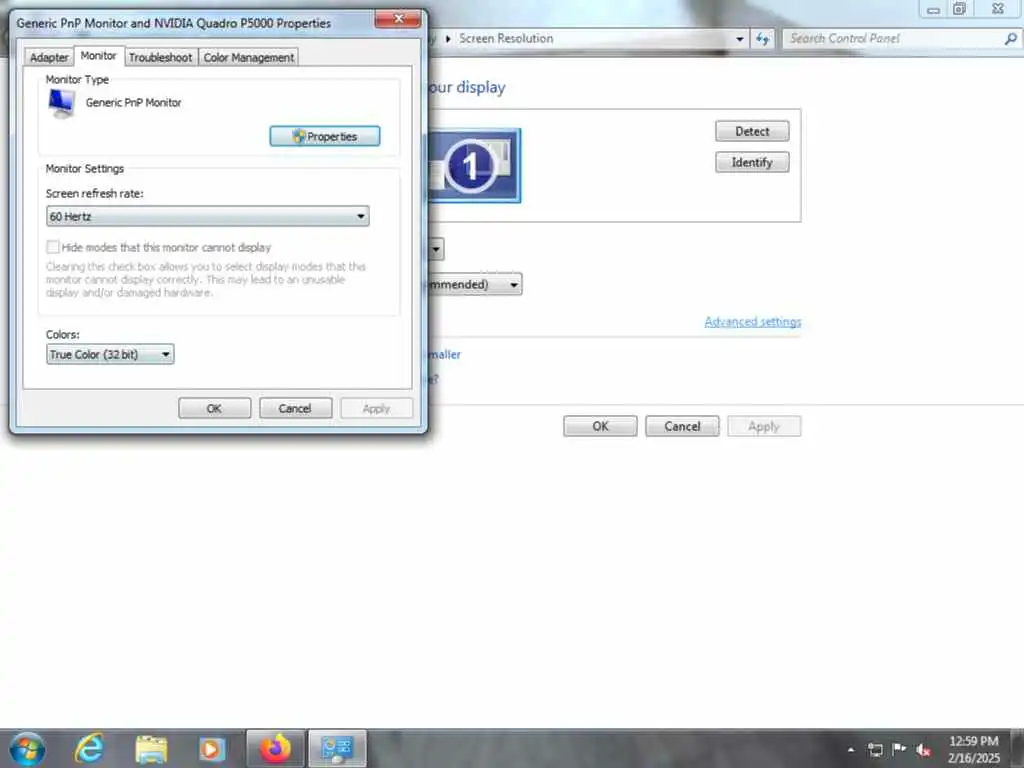Open the Colors True Color dropdown
This screenshot has height=768, width=1024.
pos(110,355)
